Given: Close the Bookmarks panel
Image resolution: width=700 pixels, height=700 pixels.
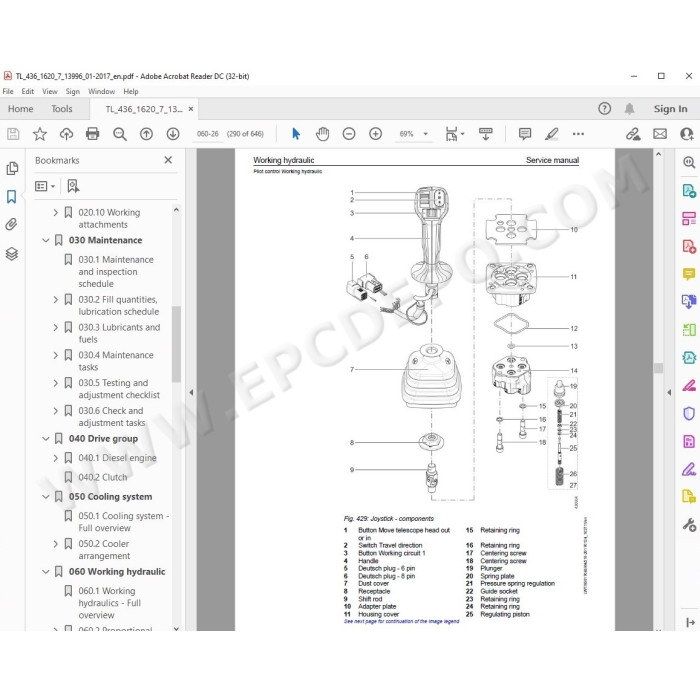Looking at the screenshot, I should click(168, 160).
